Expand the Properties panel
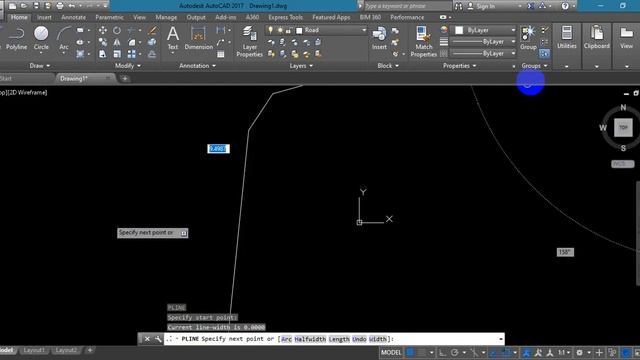Screen dimensions: 640x360 point(460,66)
